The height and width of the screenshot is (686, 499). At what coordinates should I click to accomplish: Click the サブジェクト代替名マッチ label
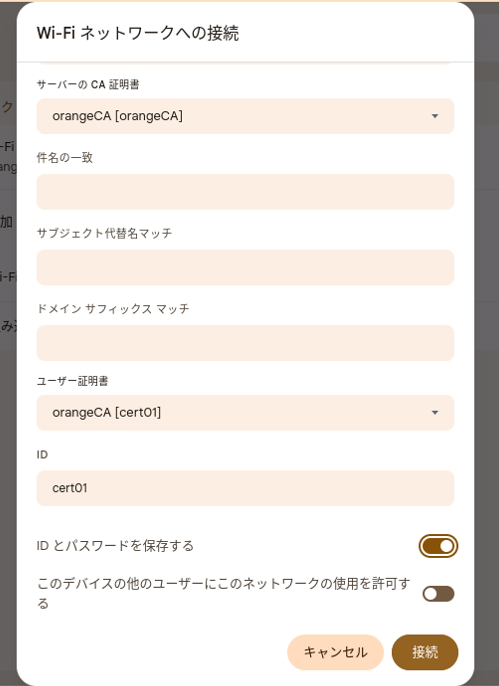[x=105, y=233]
